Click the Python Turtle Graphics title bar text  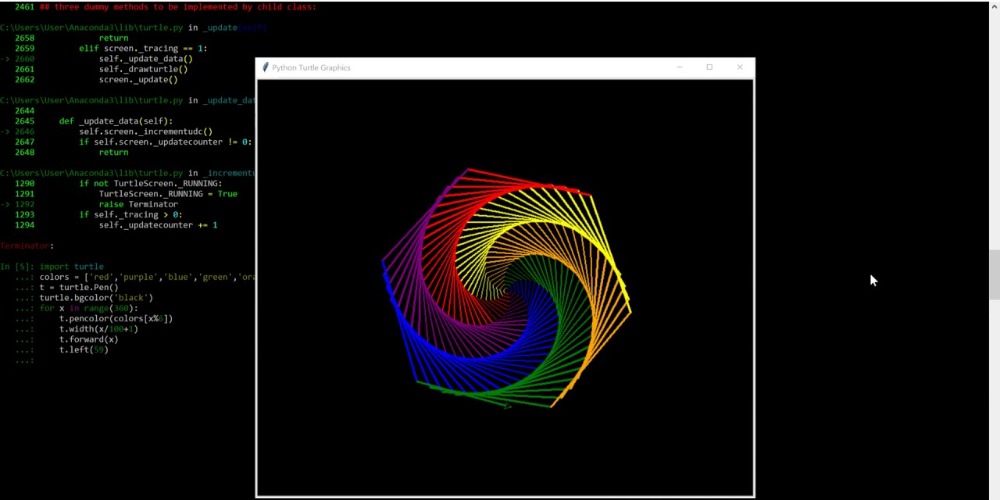(311, 68)
